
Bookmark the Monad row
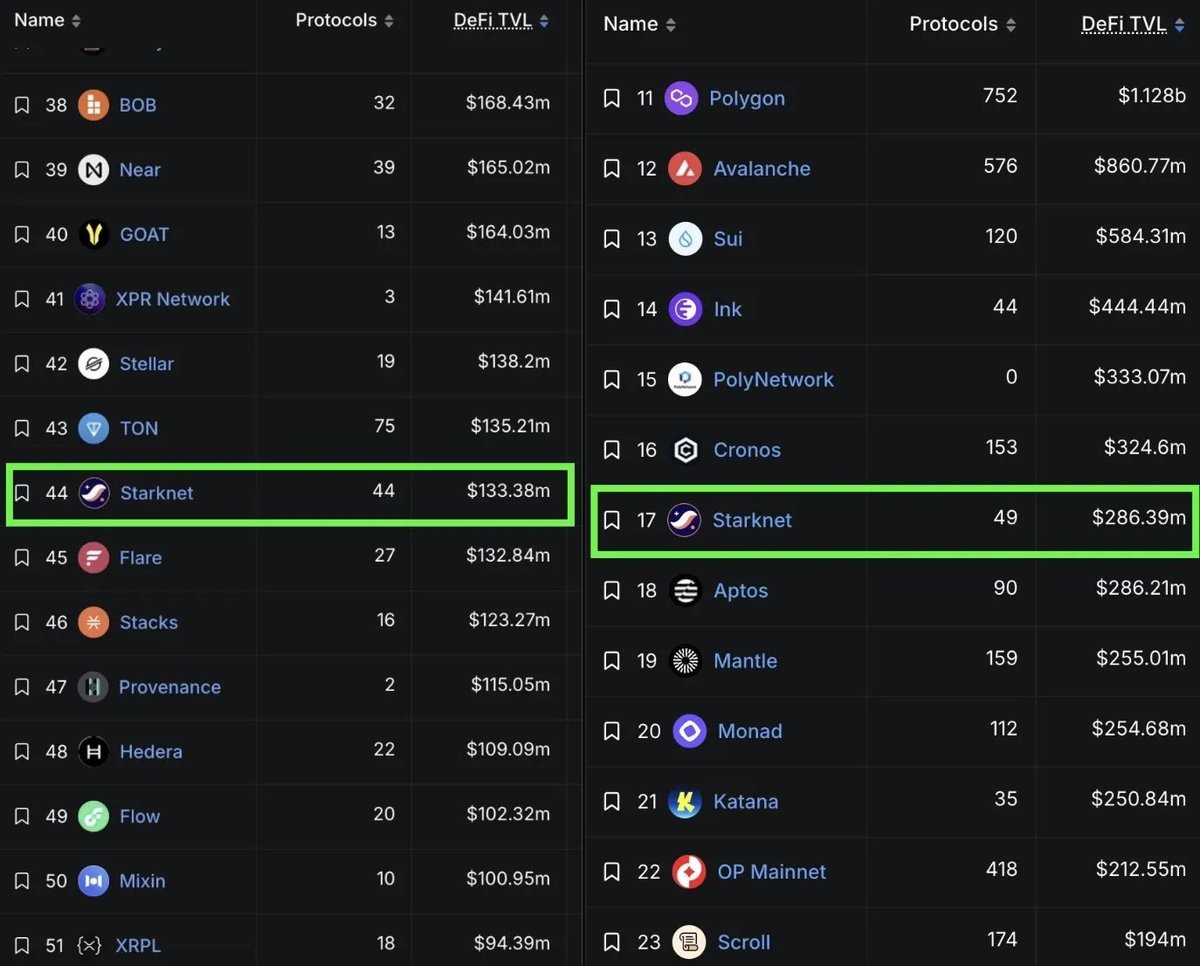612,731
